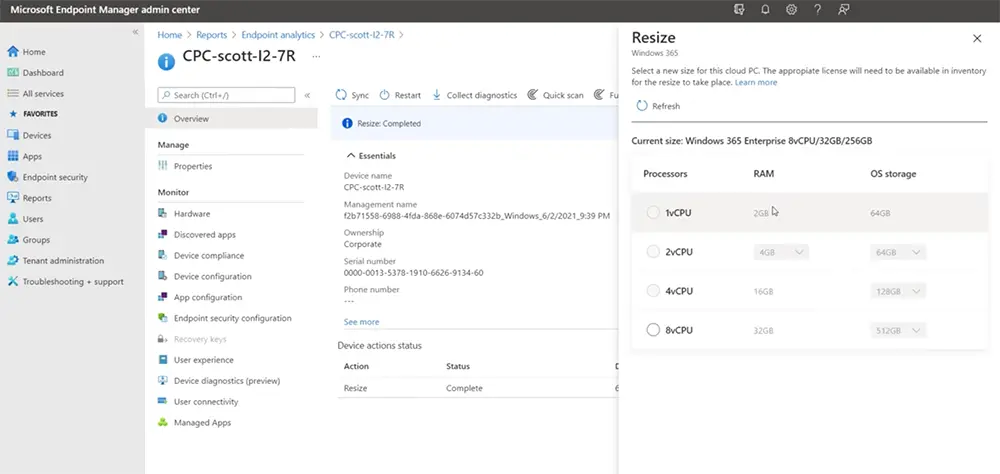Open the 64GB storage dropdown for 2vCPU

click(x=898, y=252)
